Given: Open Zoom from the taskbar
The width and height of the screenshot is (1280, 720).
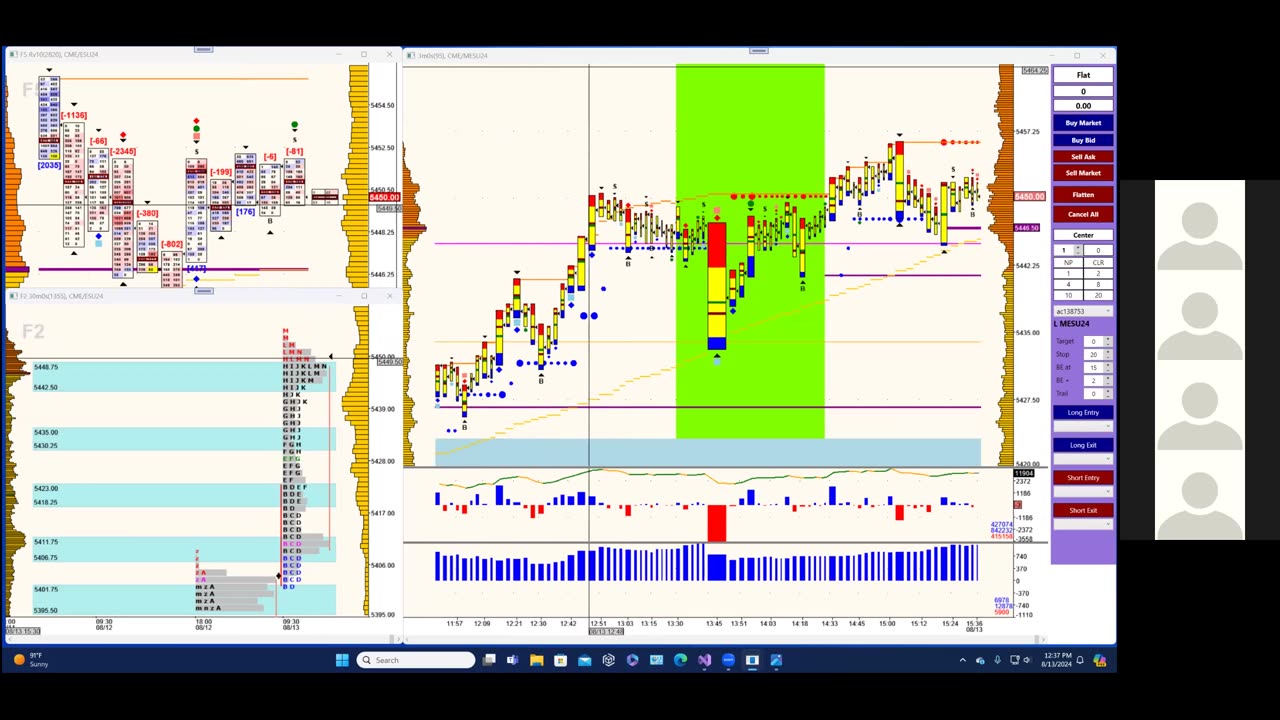Looking at the screenshot, I should tap(728, 660).
